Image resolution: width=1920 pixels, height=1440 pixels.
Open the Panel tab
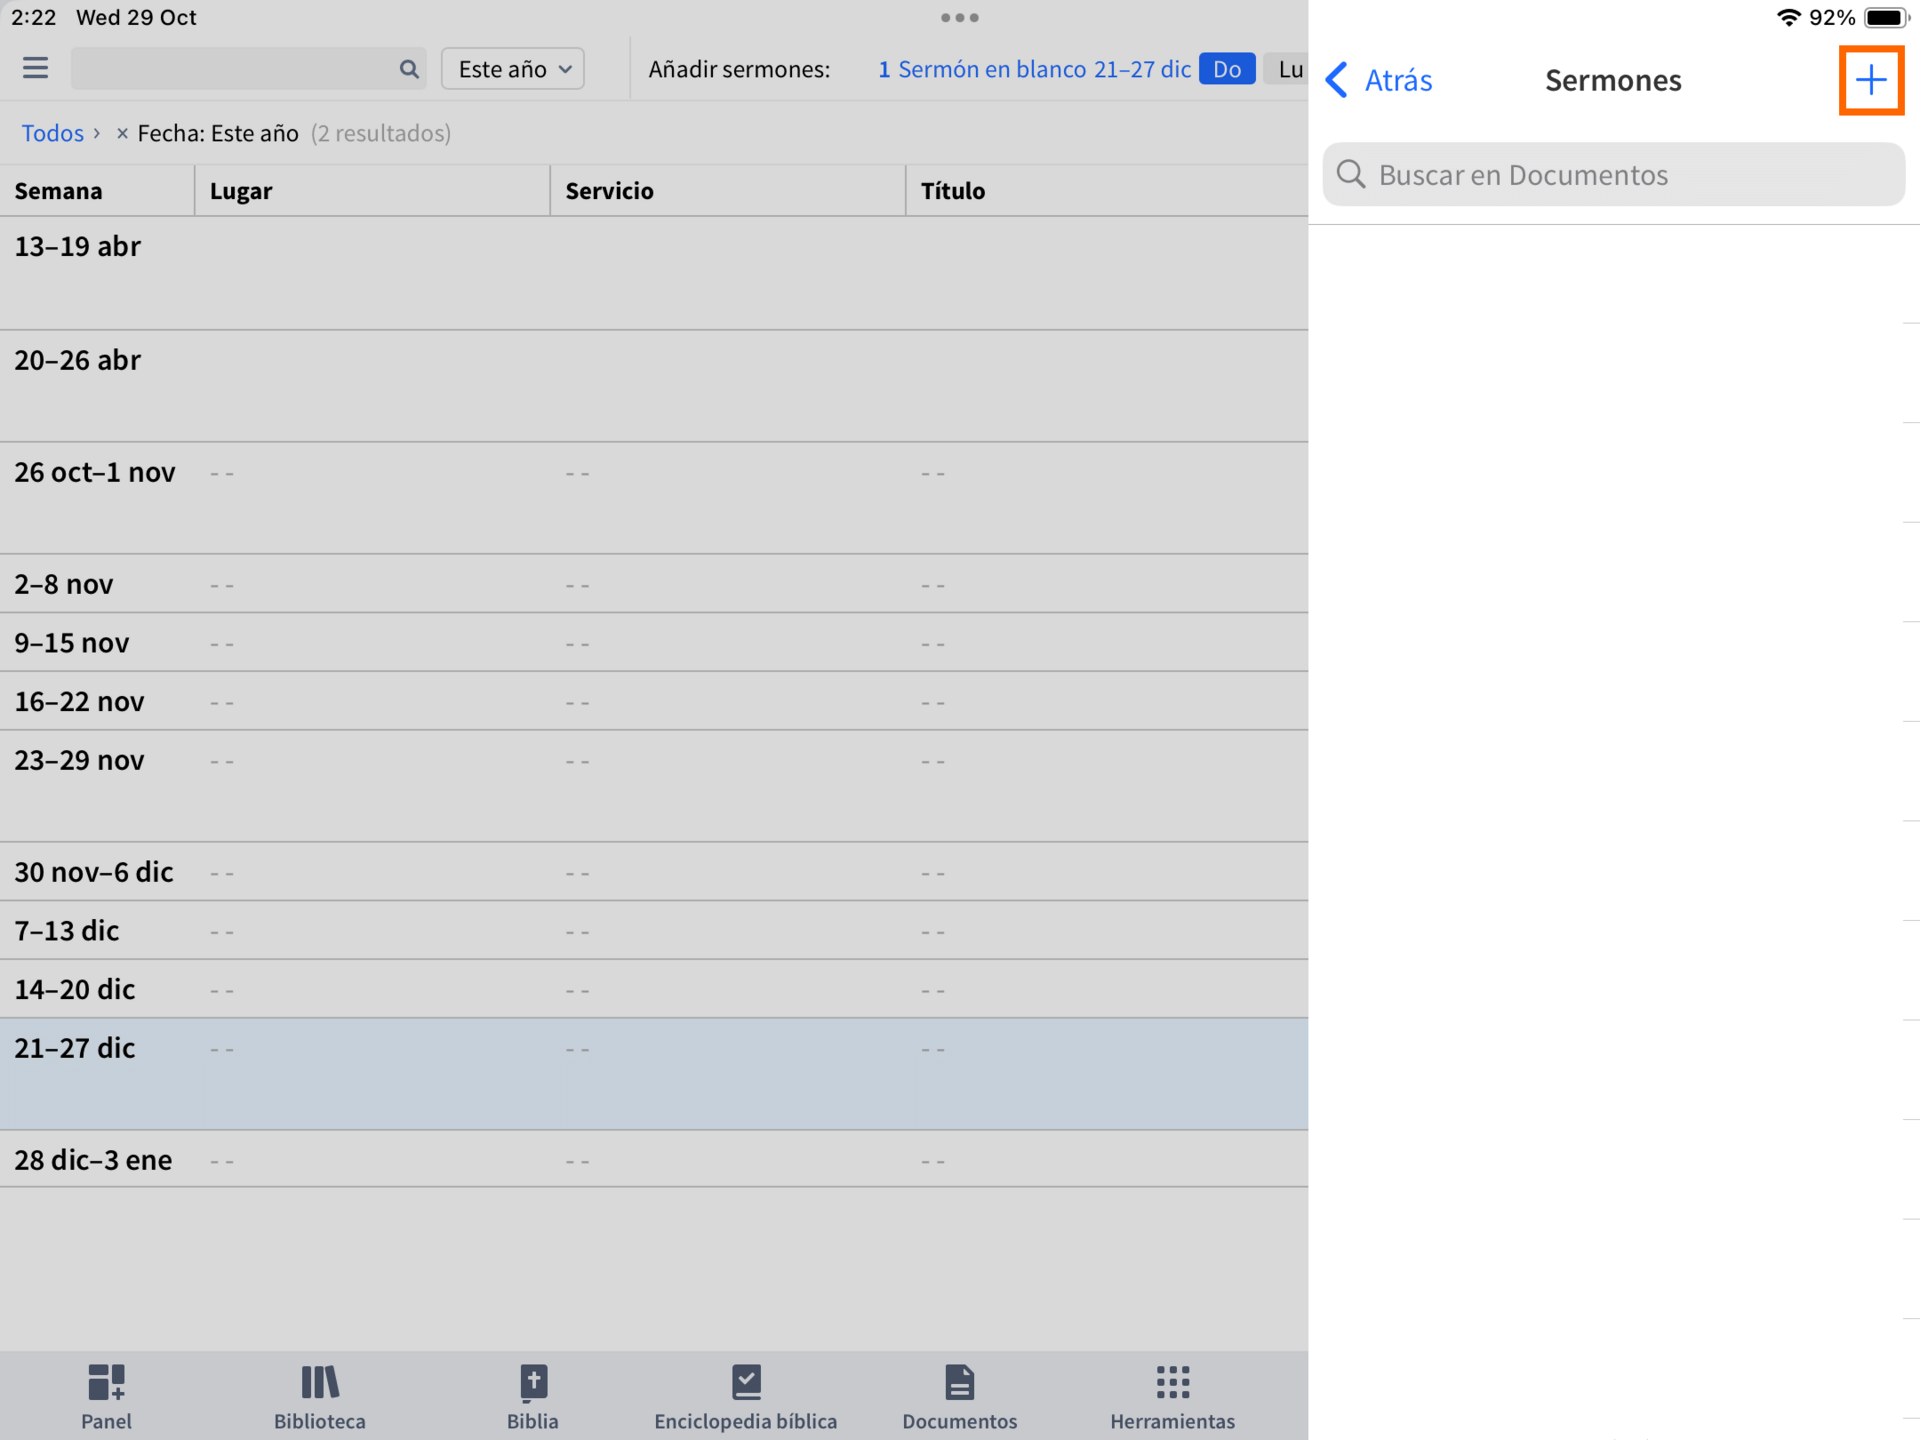click(x=106, y=1397)
